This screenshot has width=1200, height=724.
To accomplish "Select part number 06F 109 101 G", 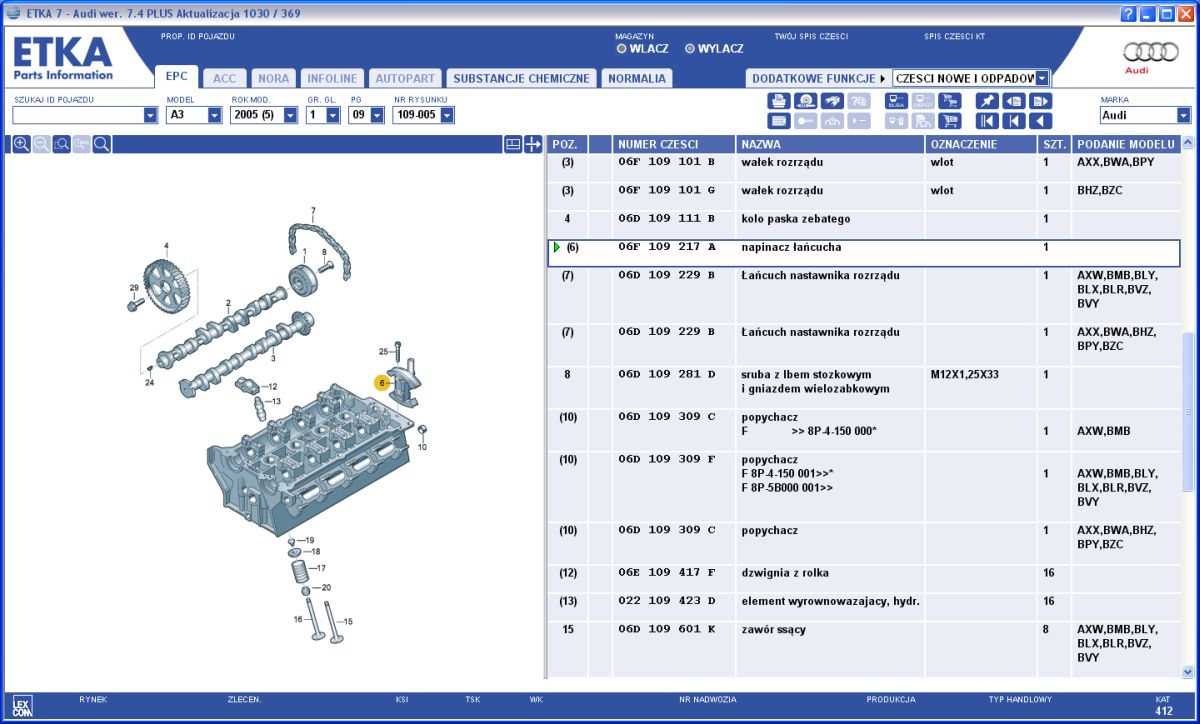I will (667, 191).
